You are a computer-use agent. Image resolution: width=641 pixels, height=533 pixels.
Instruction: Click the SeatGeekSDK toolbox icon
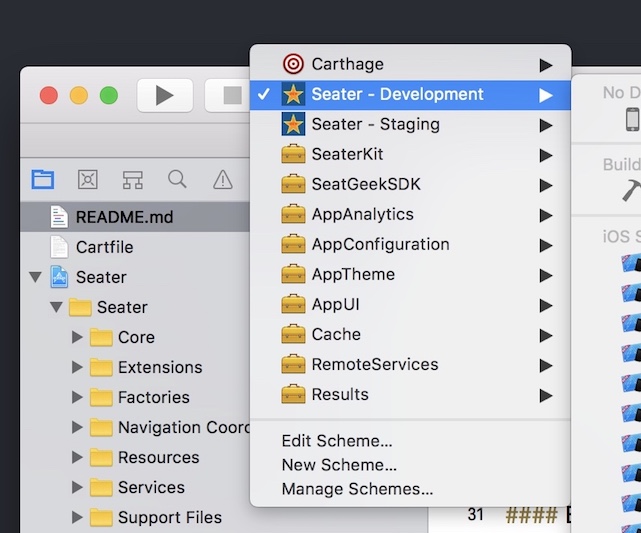click(x=293, y=184)
